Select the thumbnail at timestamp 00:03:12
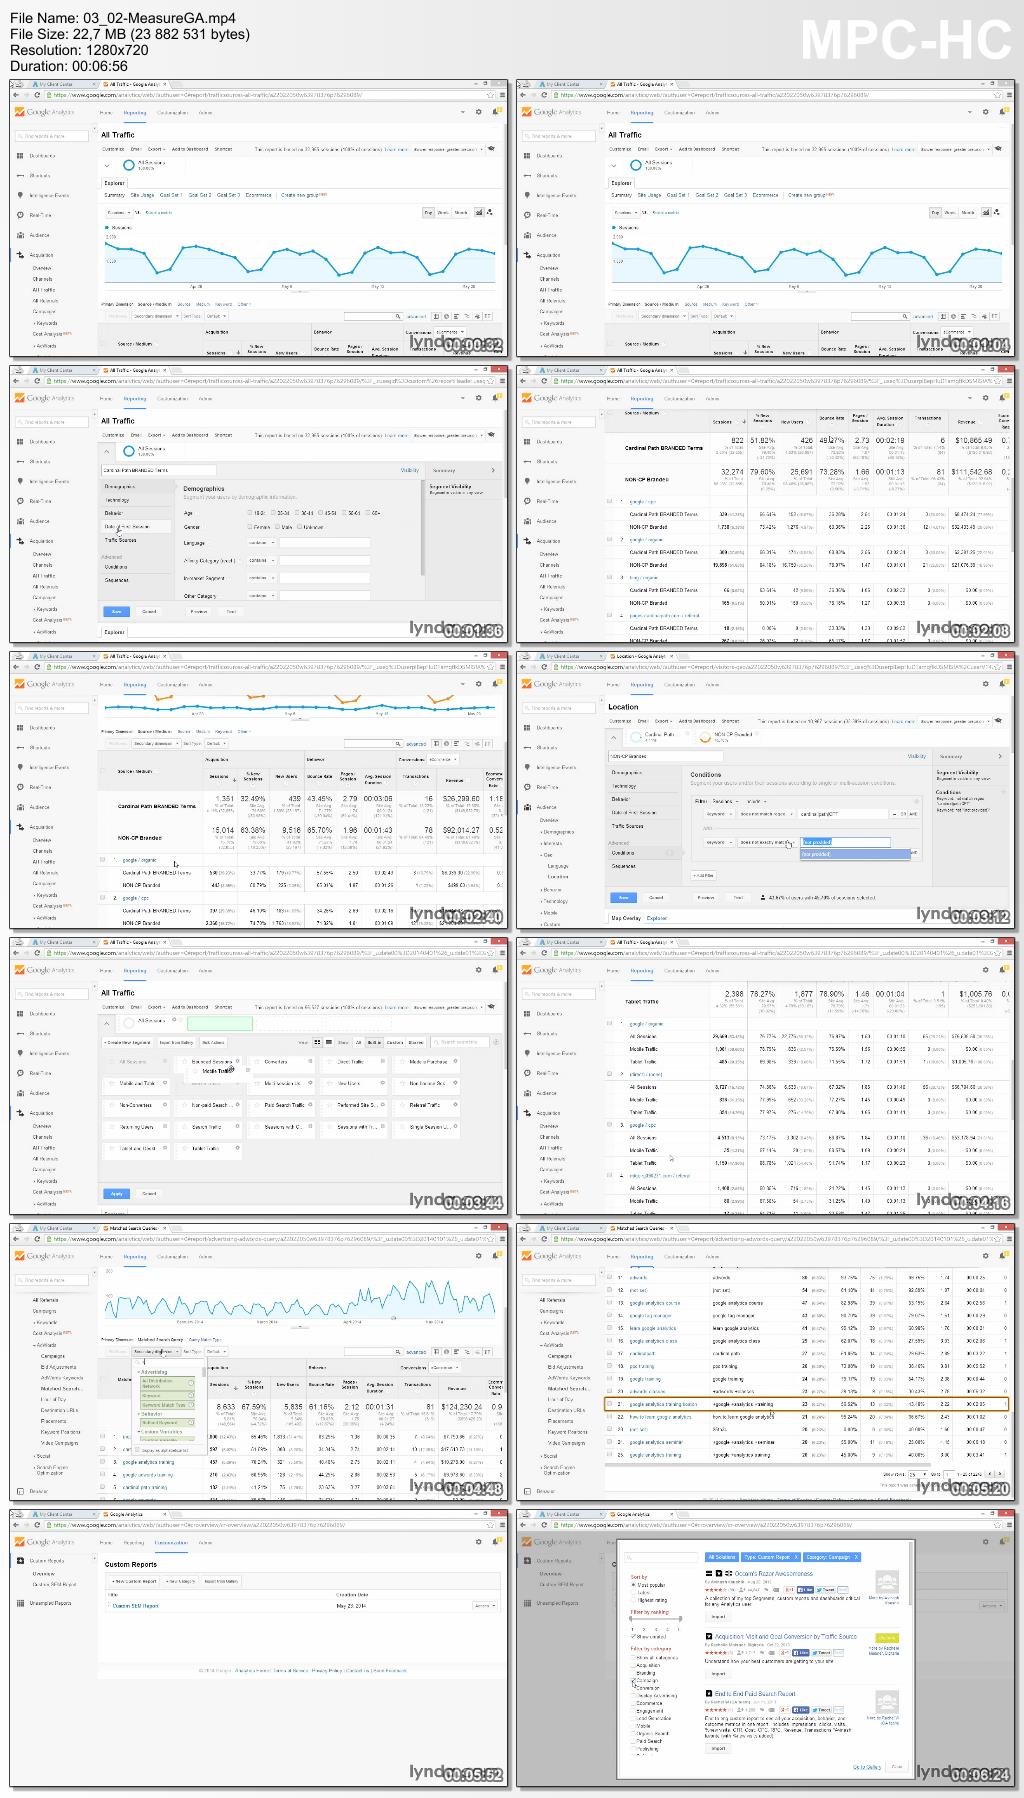This screenshot has width=1024, height=1798. (x=767, y=790)
